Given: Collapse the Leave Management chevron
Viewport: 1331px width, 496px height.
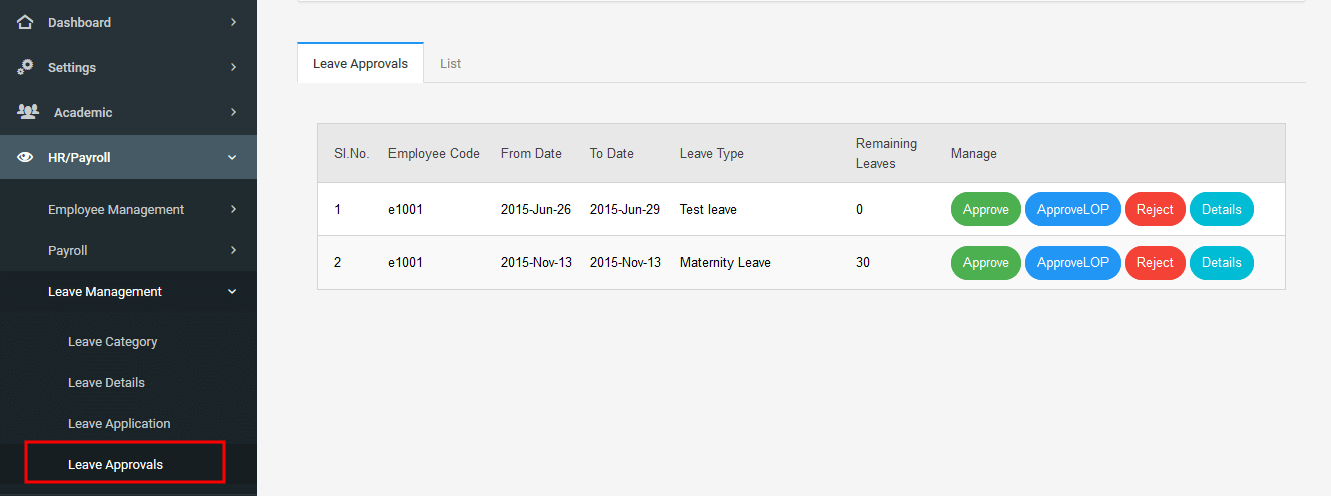Looking at the screenshot, I should coord(232,292).
